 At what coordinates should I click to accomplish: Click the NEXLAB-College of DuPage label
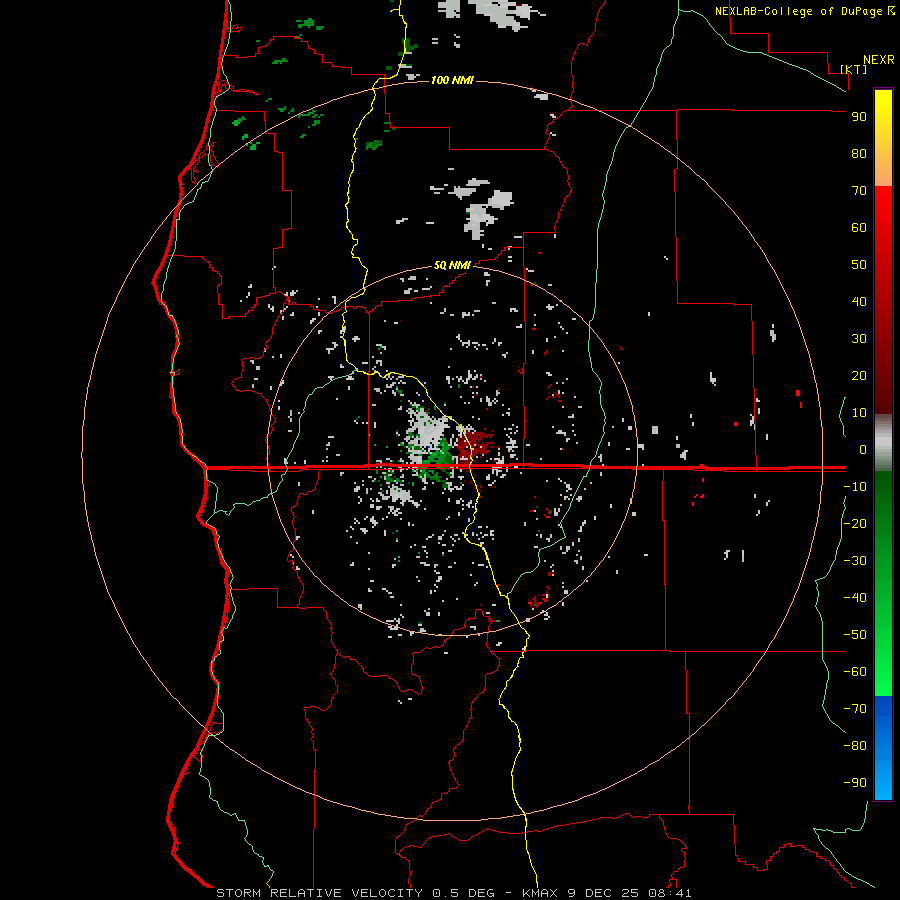tap(800, 11)
